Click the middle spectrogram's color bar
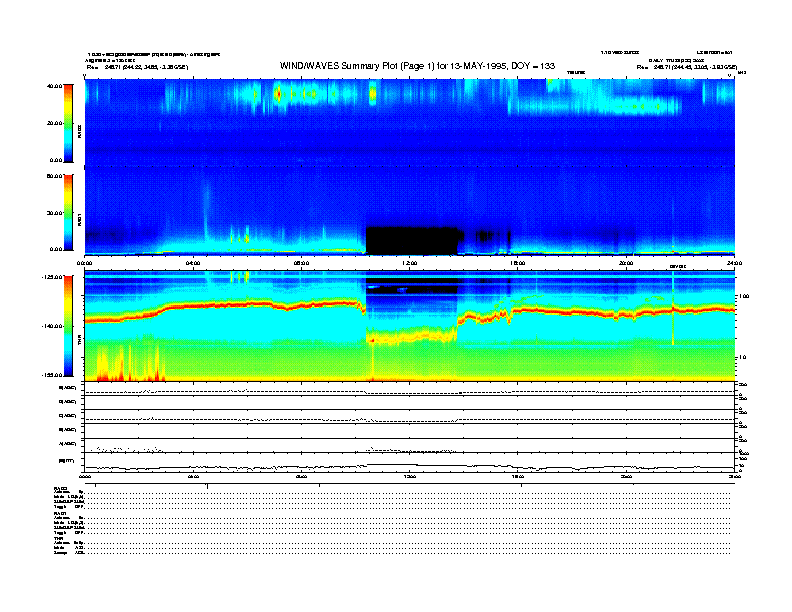 tap(68, 213)
